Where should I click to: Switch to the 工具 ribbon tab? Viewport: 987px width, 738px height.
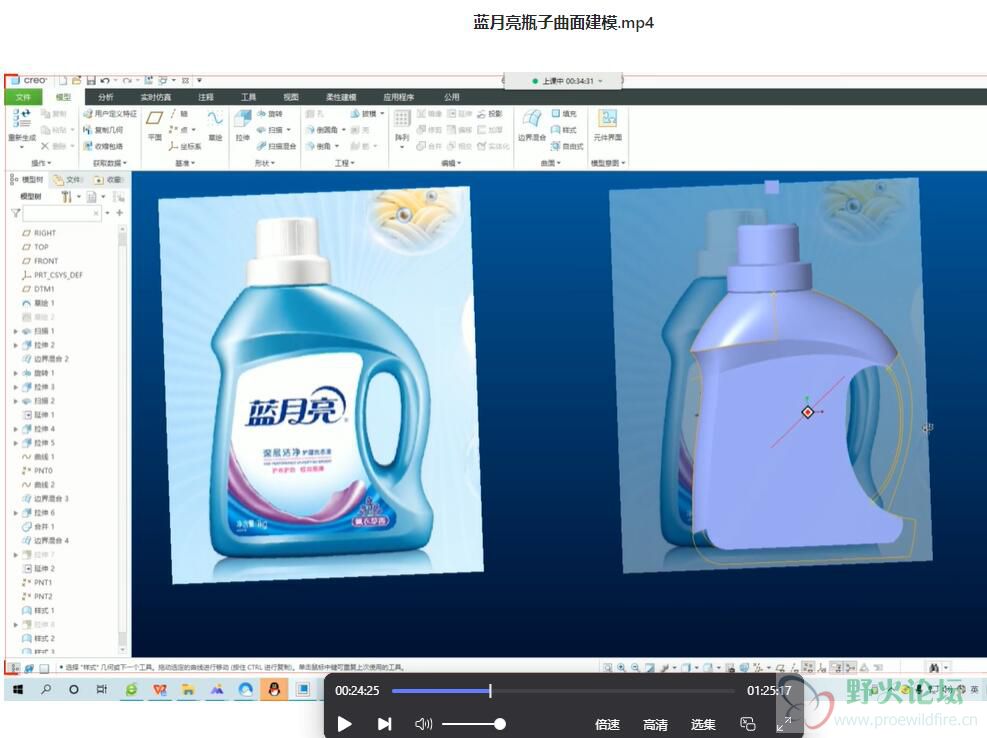click(249, 97)
